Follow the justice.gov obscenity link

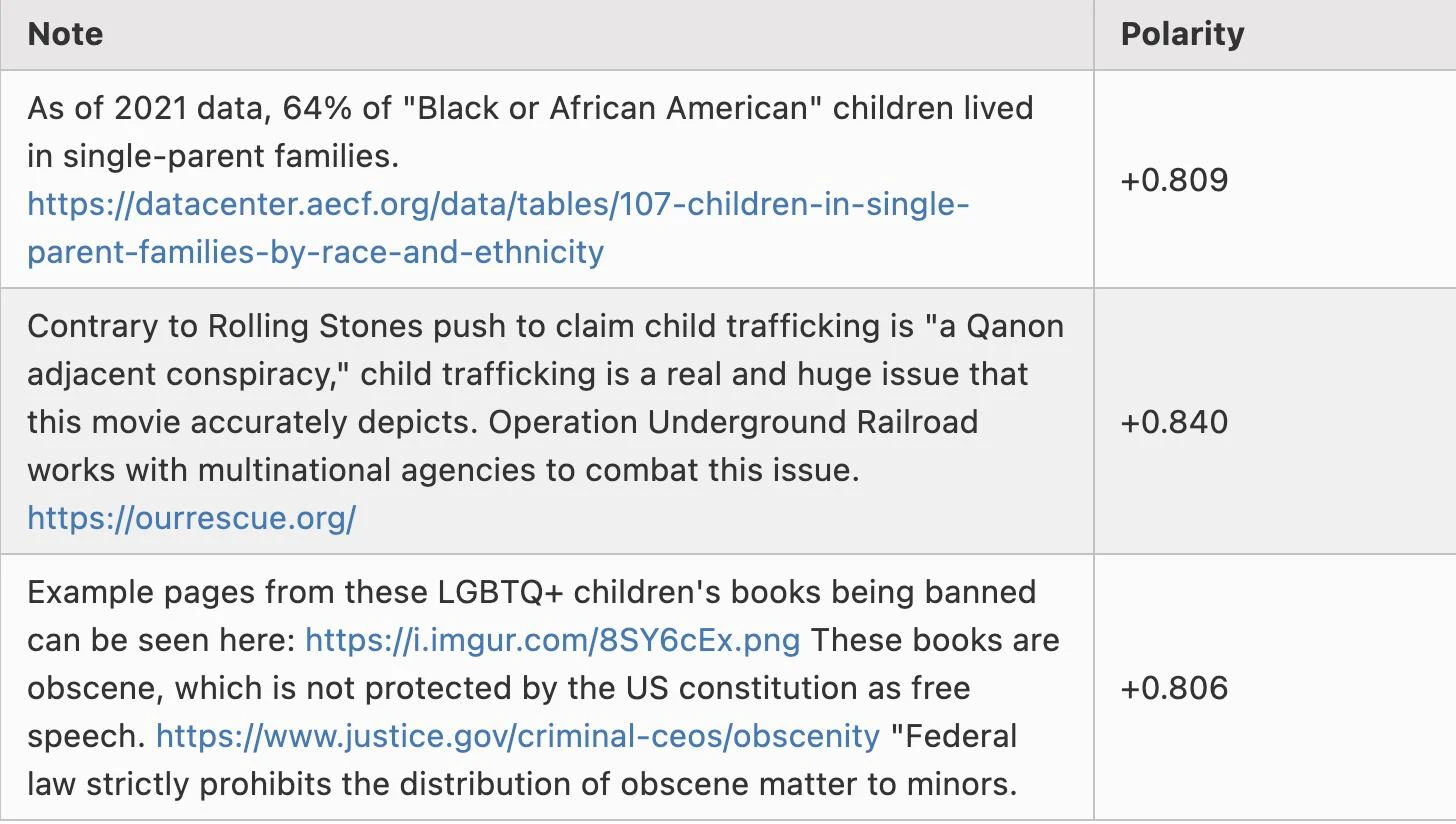[x=517, y=736]
